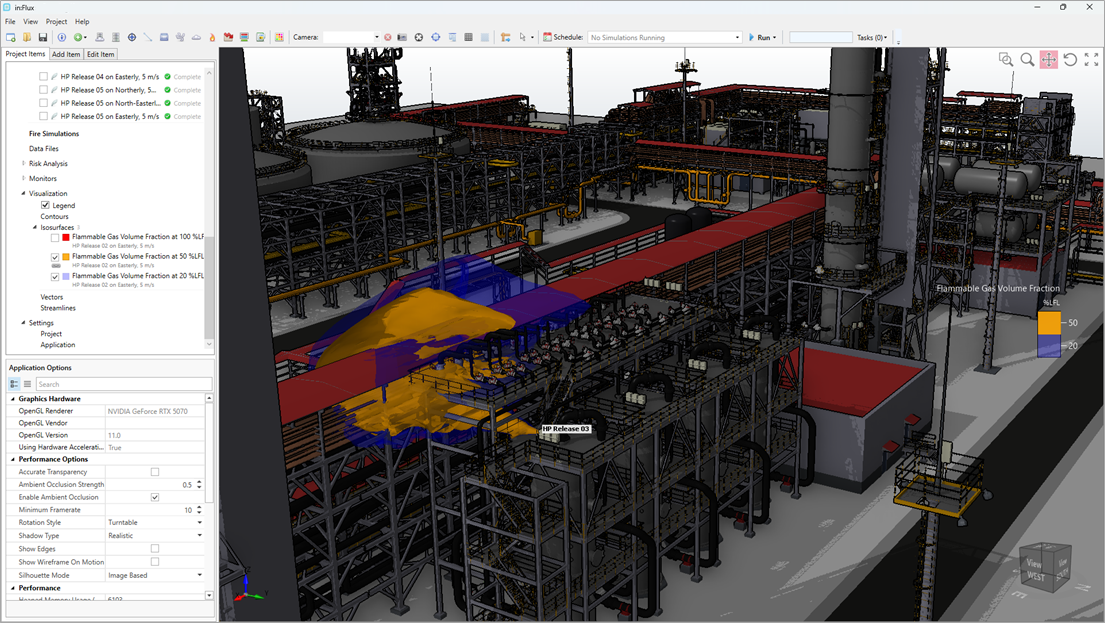The image size is (1105, 623).
Task: Open the Rotation Style dropdown
Action: coord(199,522)
